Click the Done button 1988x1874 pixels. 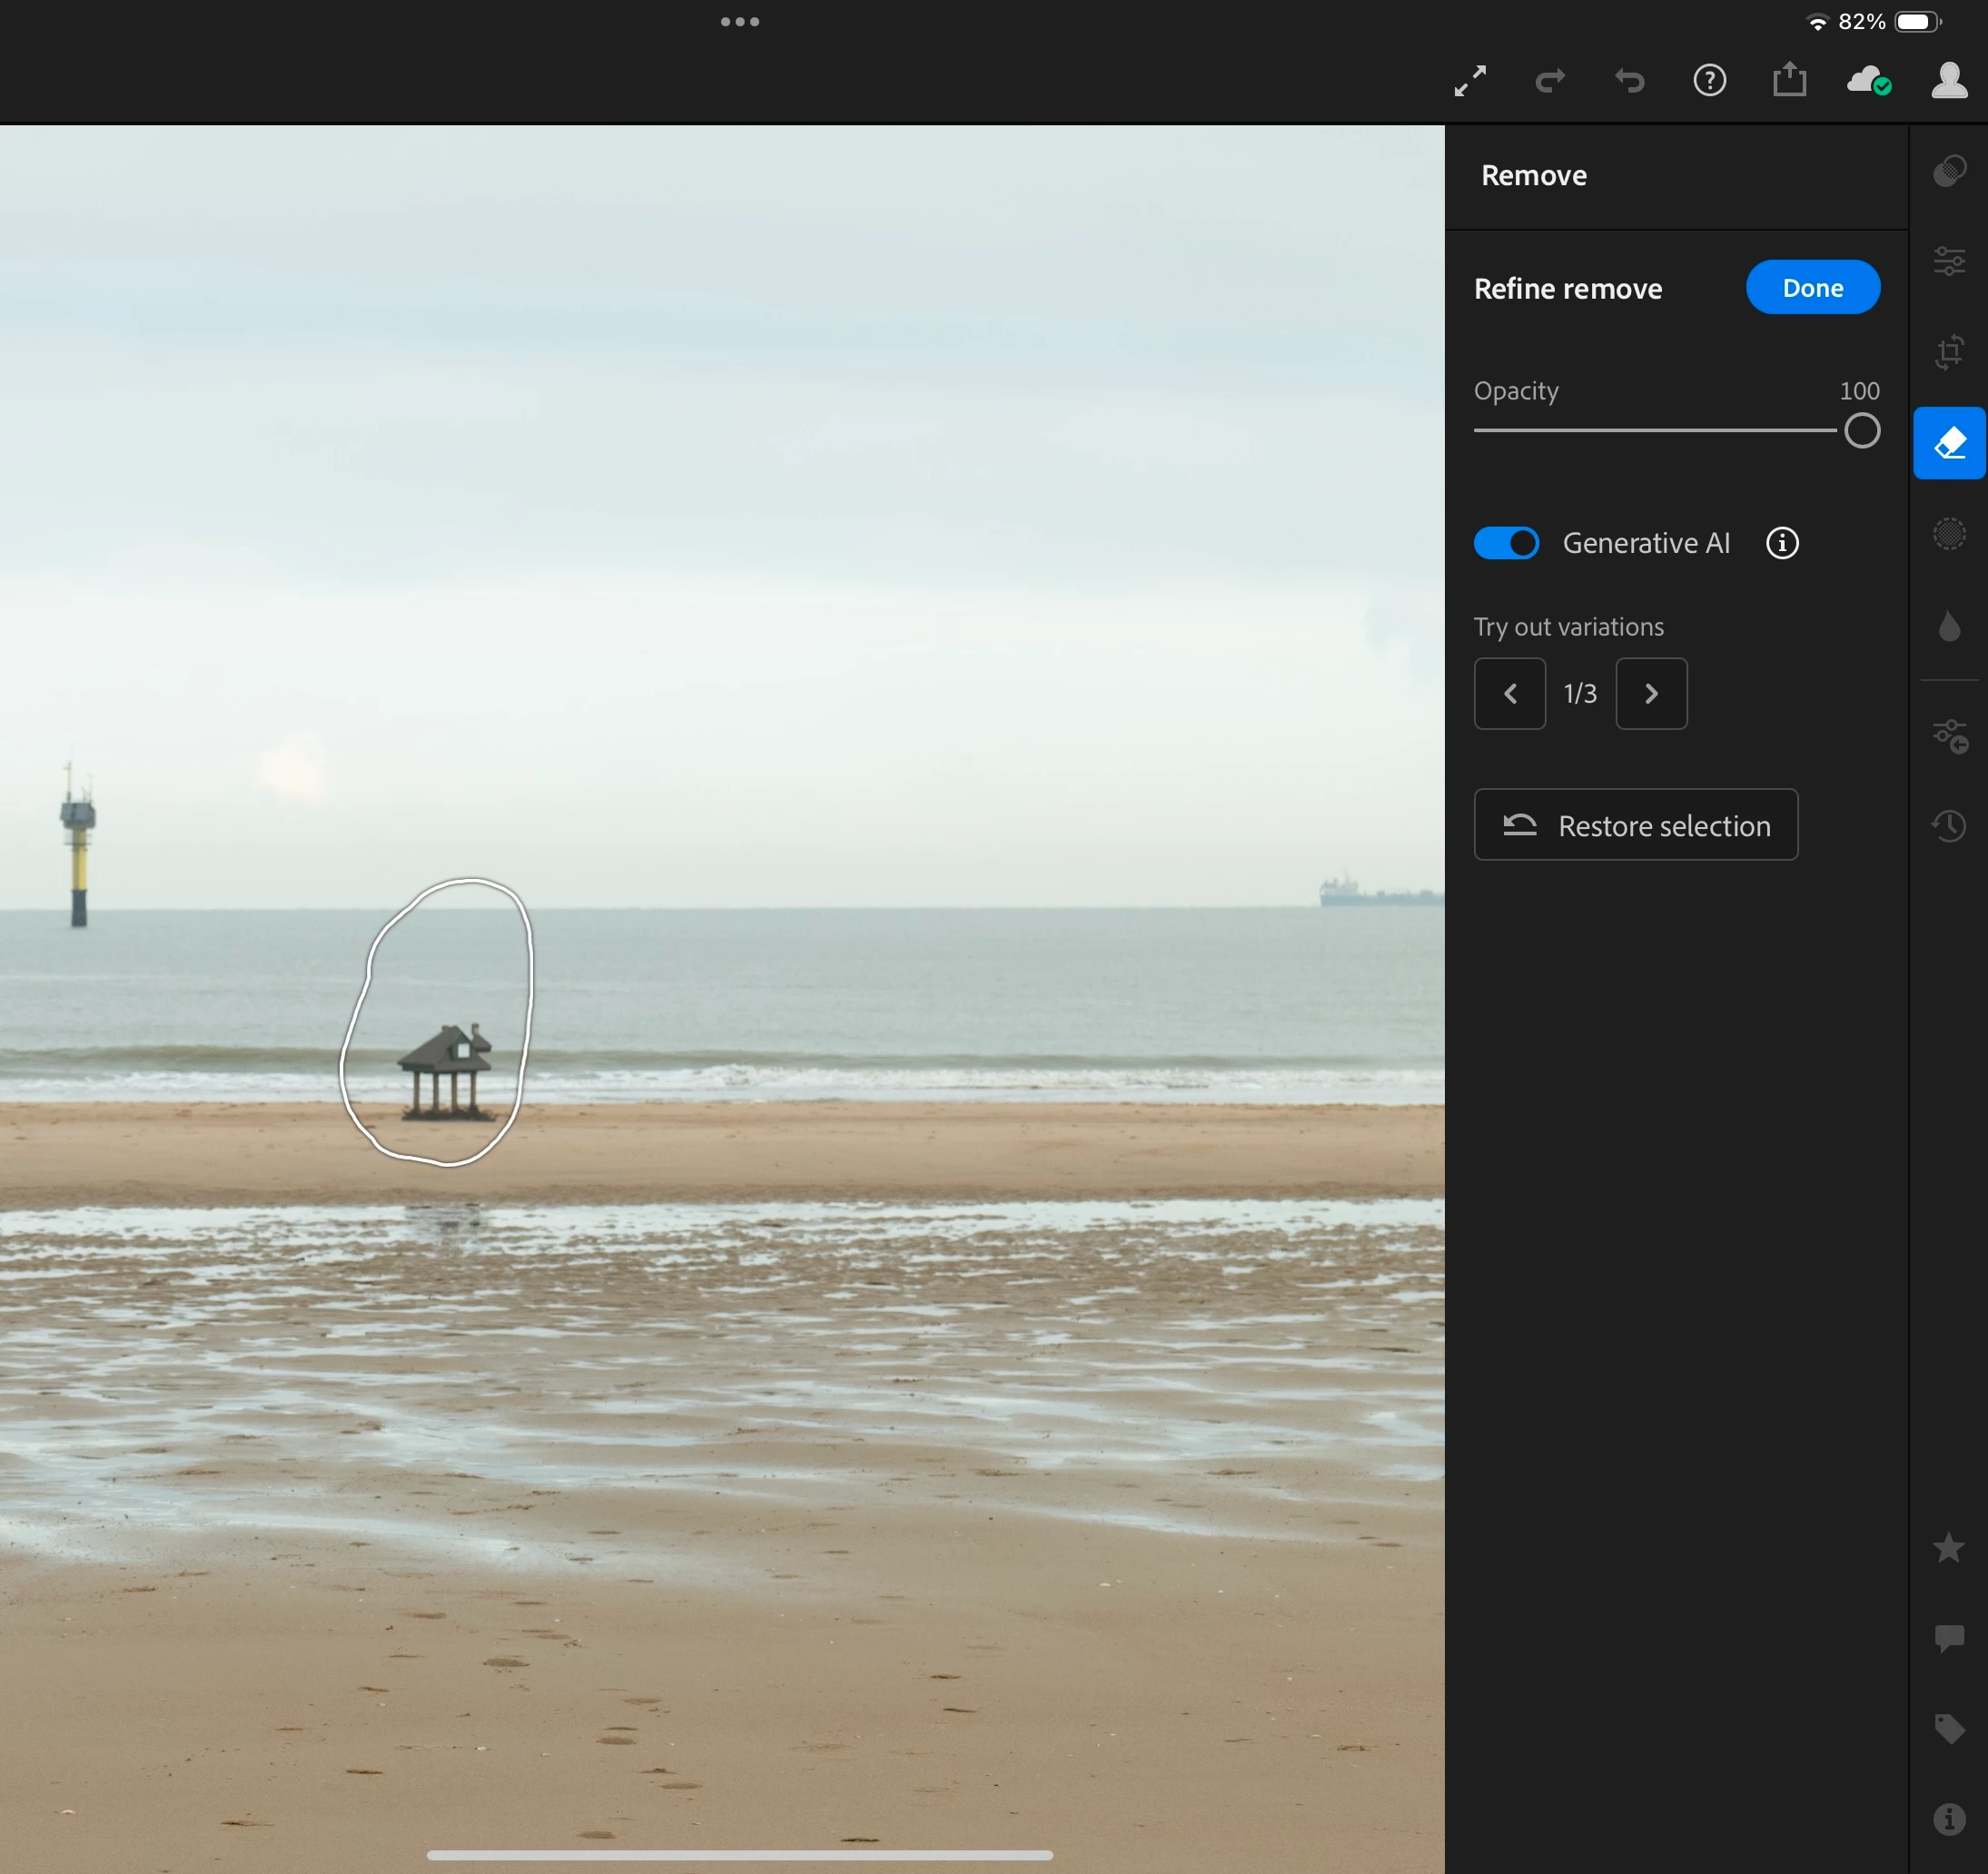1812,288
